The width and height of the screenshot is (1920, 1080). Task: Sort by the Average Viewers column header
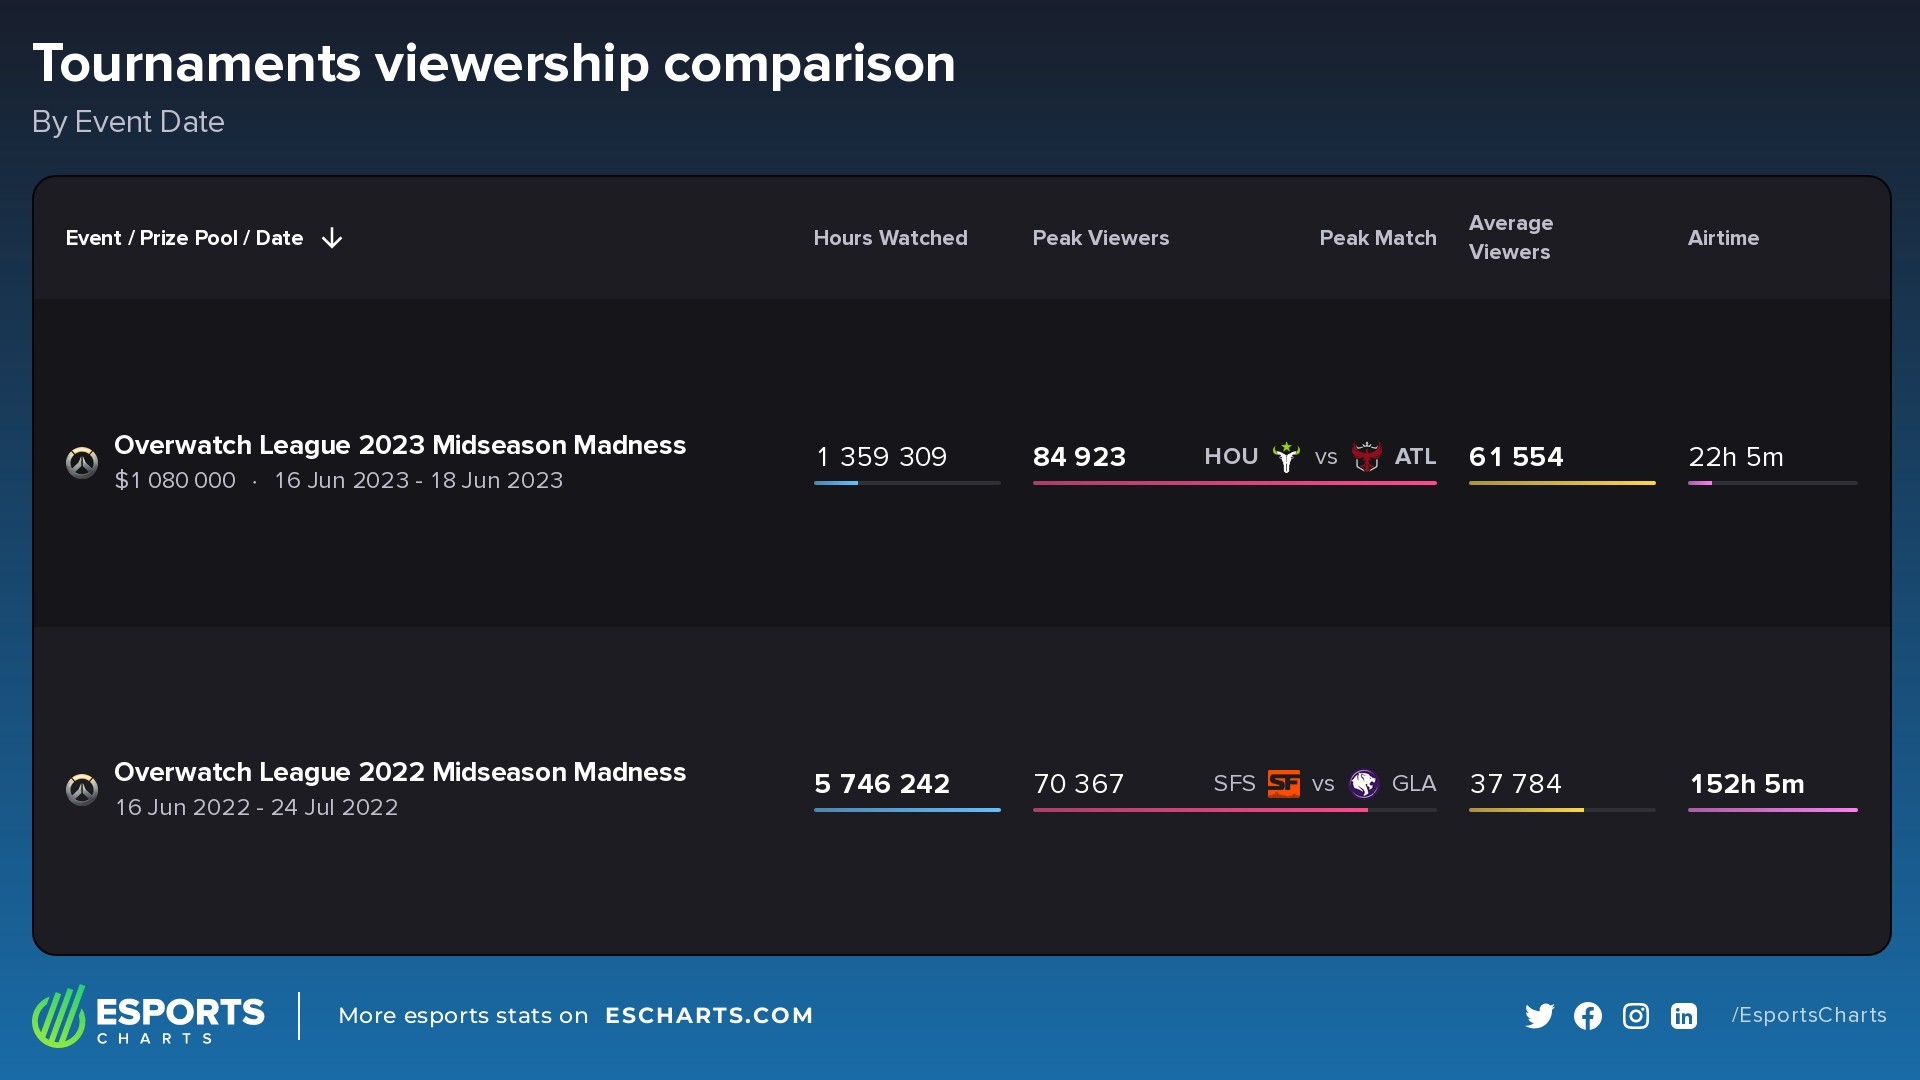click(1511, 237)
